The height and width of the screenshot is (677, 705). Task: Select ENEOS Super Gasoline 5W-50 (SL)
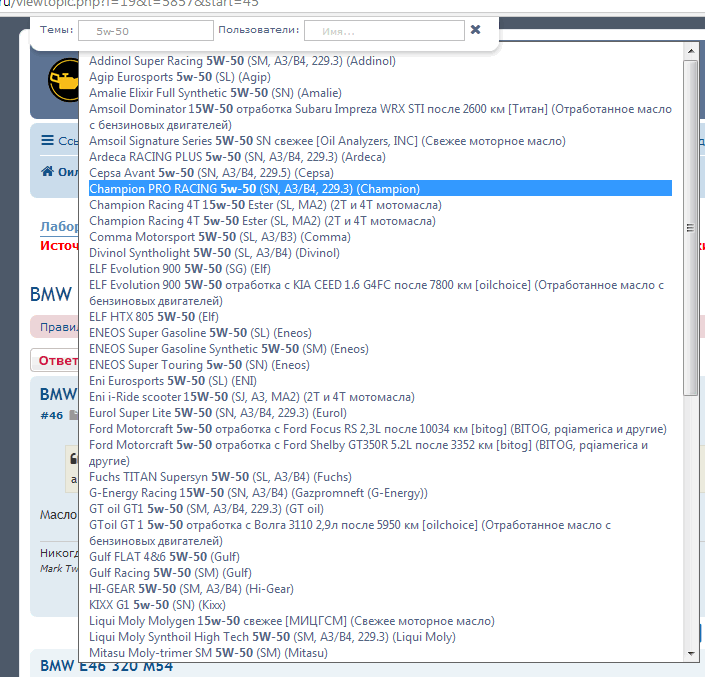(x=201, y=333)
